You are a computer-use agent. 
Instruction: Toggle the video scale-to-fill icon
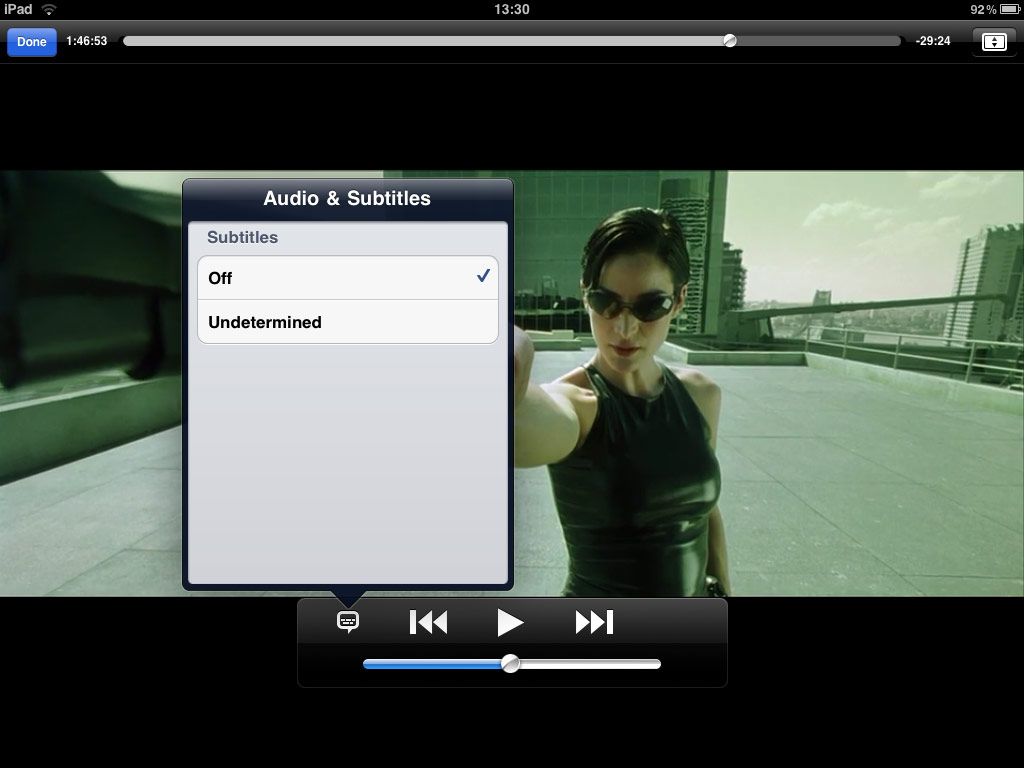pos(994,42)
